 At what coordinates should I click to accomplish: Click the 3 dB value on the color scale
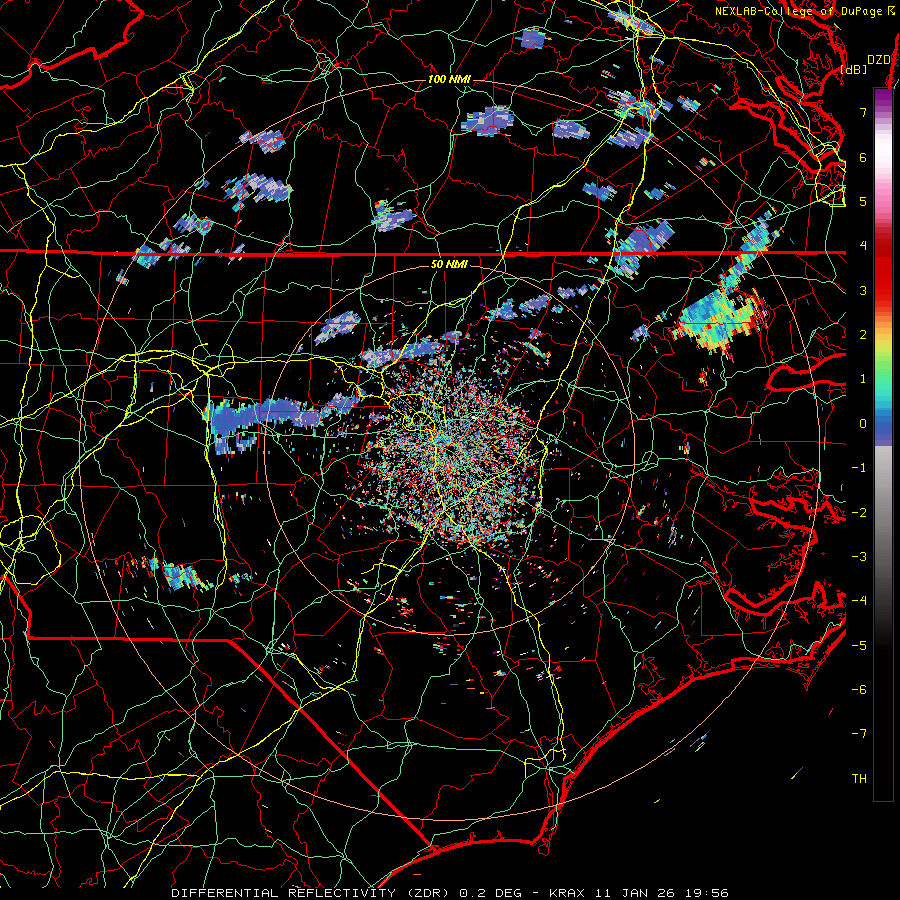[863, 290]
